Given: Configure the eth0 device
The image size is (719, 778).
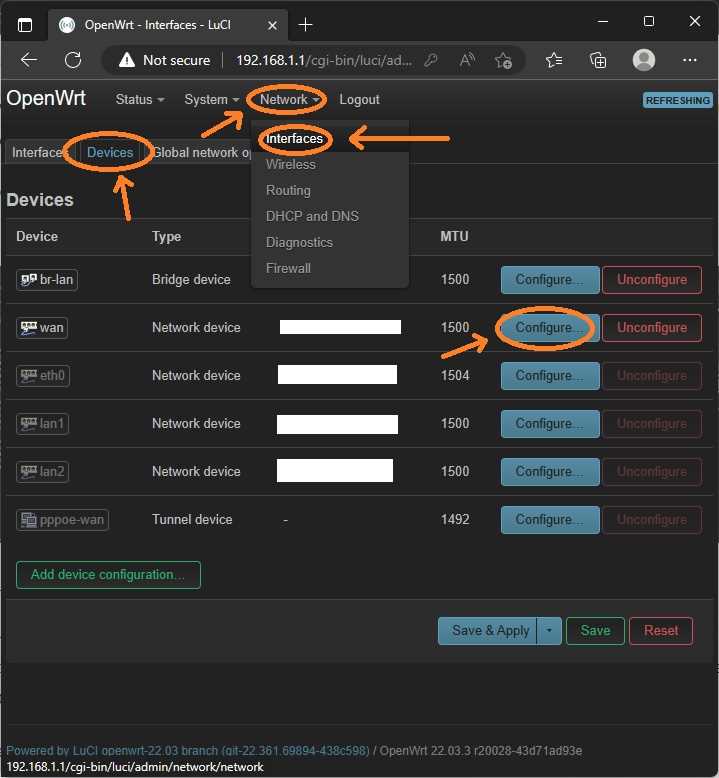Looking at the screenshot, I should tap(550, 376).
